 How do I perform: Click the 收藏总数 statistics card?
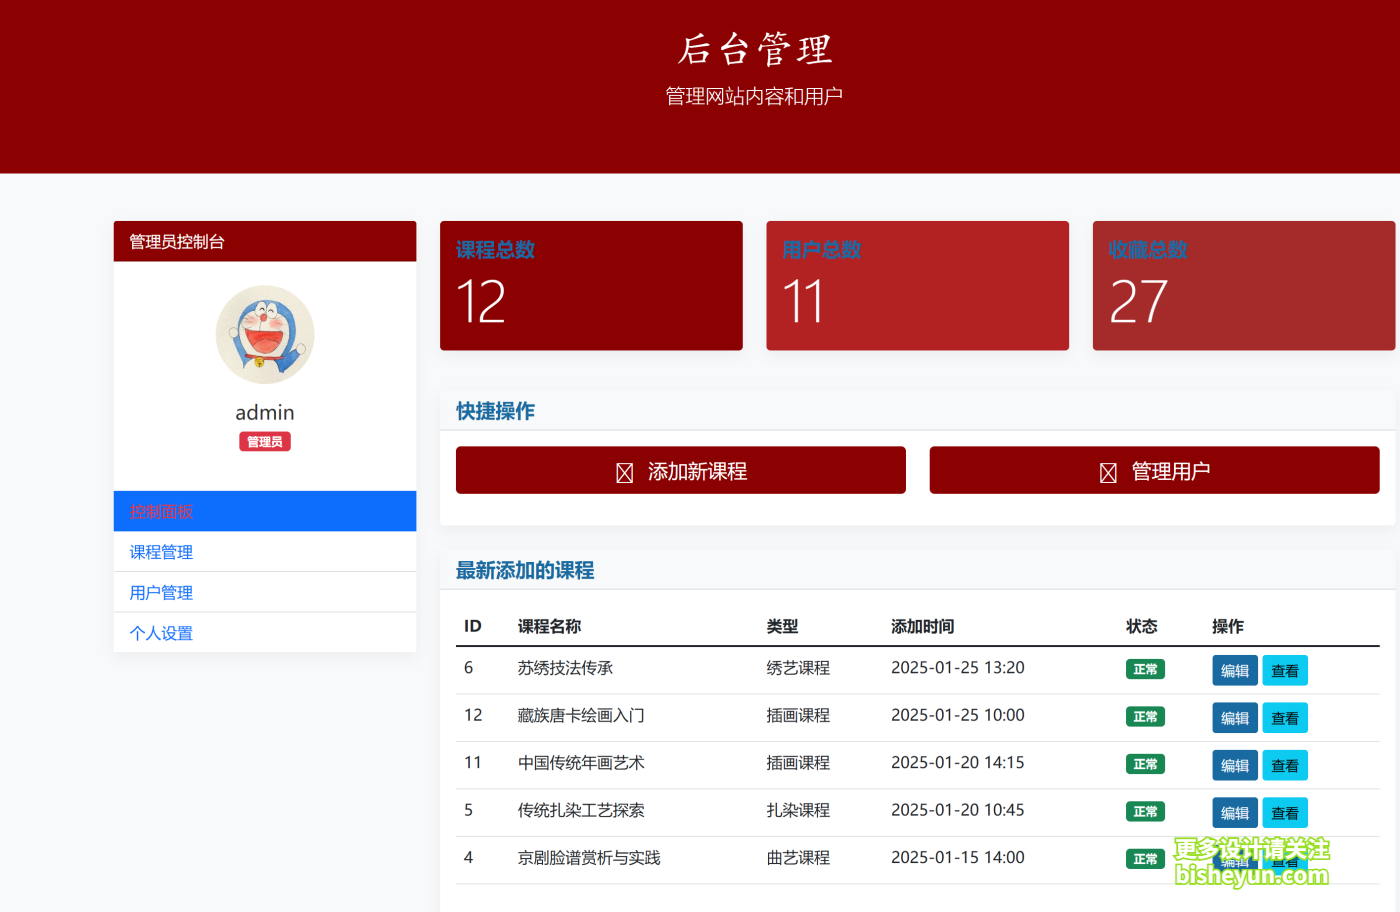[x=1243, y=285]
